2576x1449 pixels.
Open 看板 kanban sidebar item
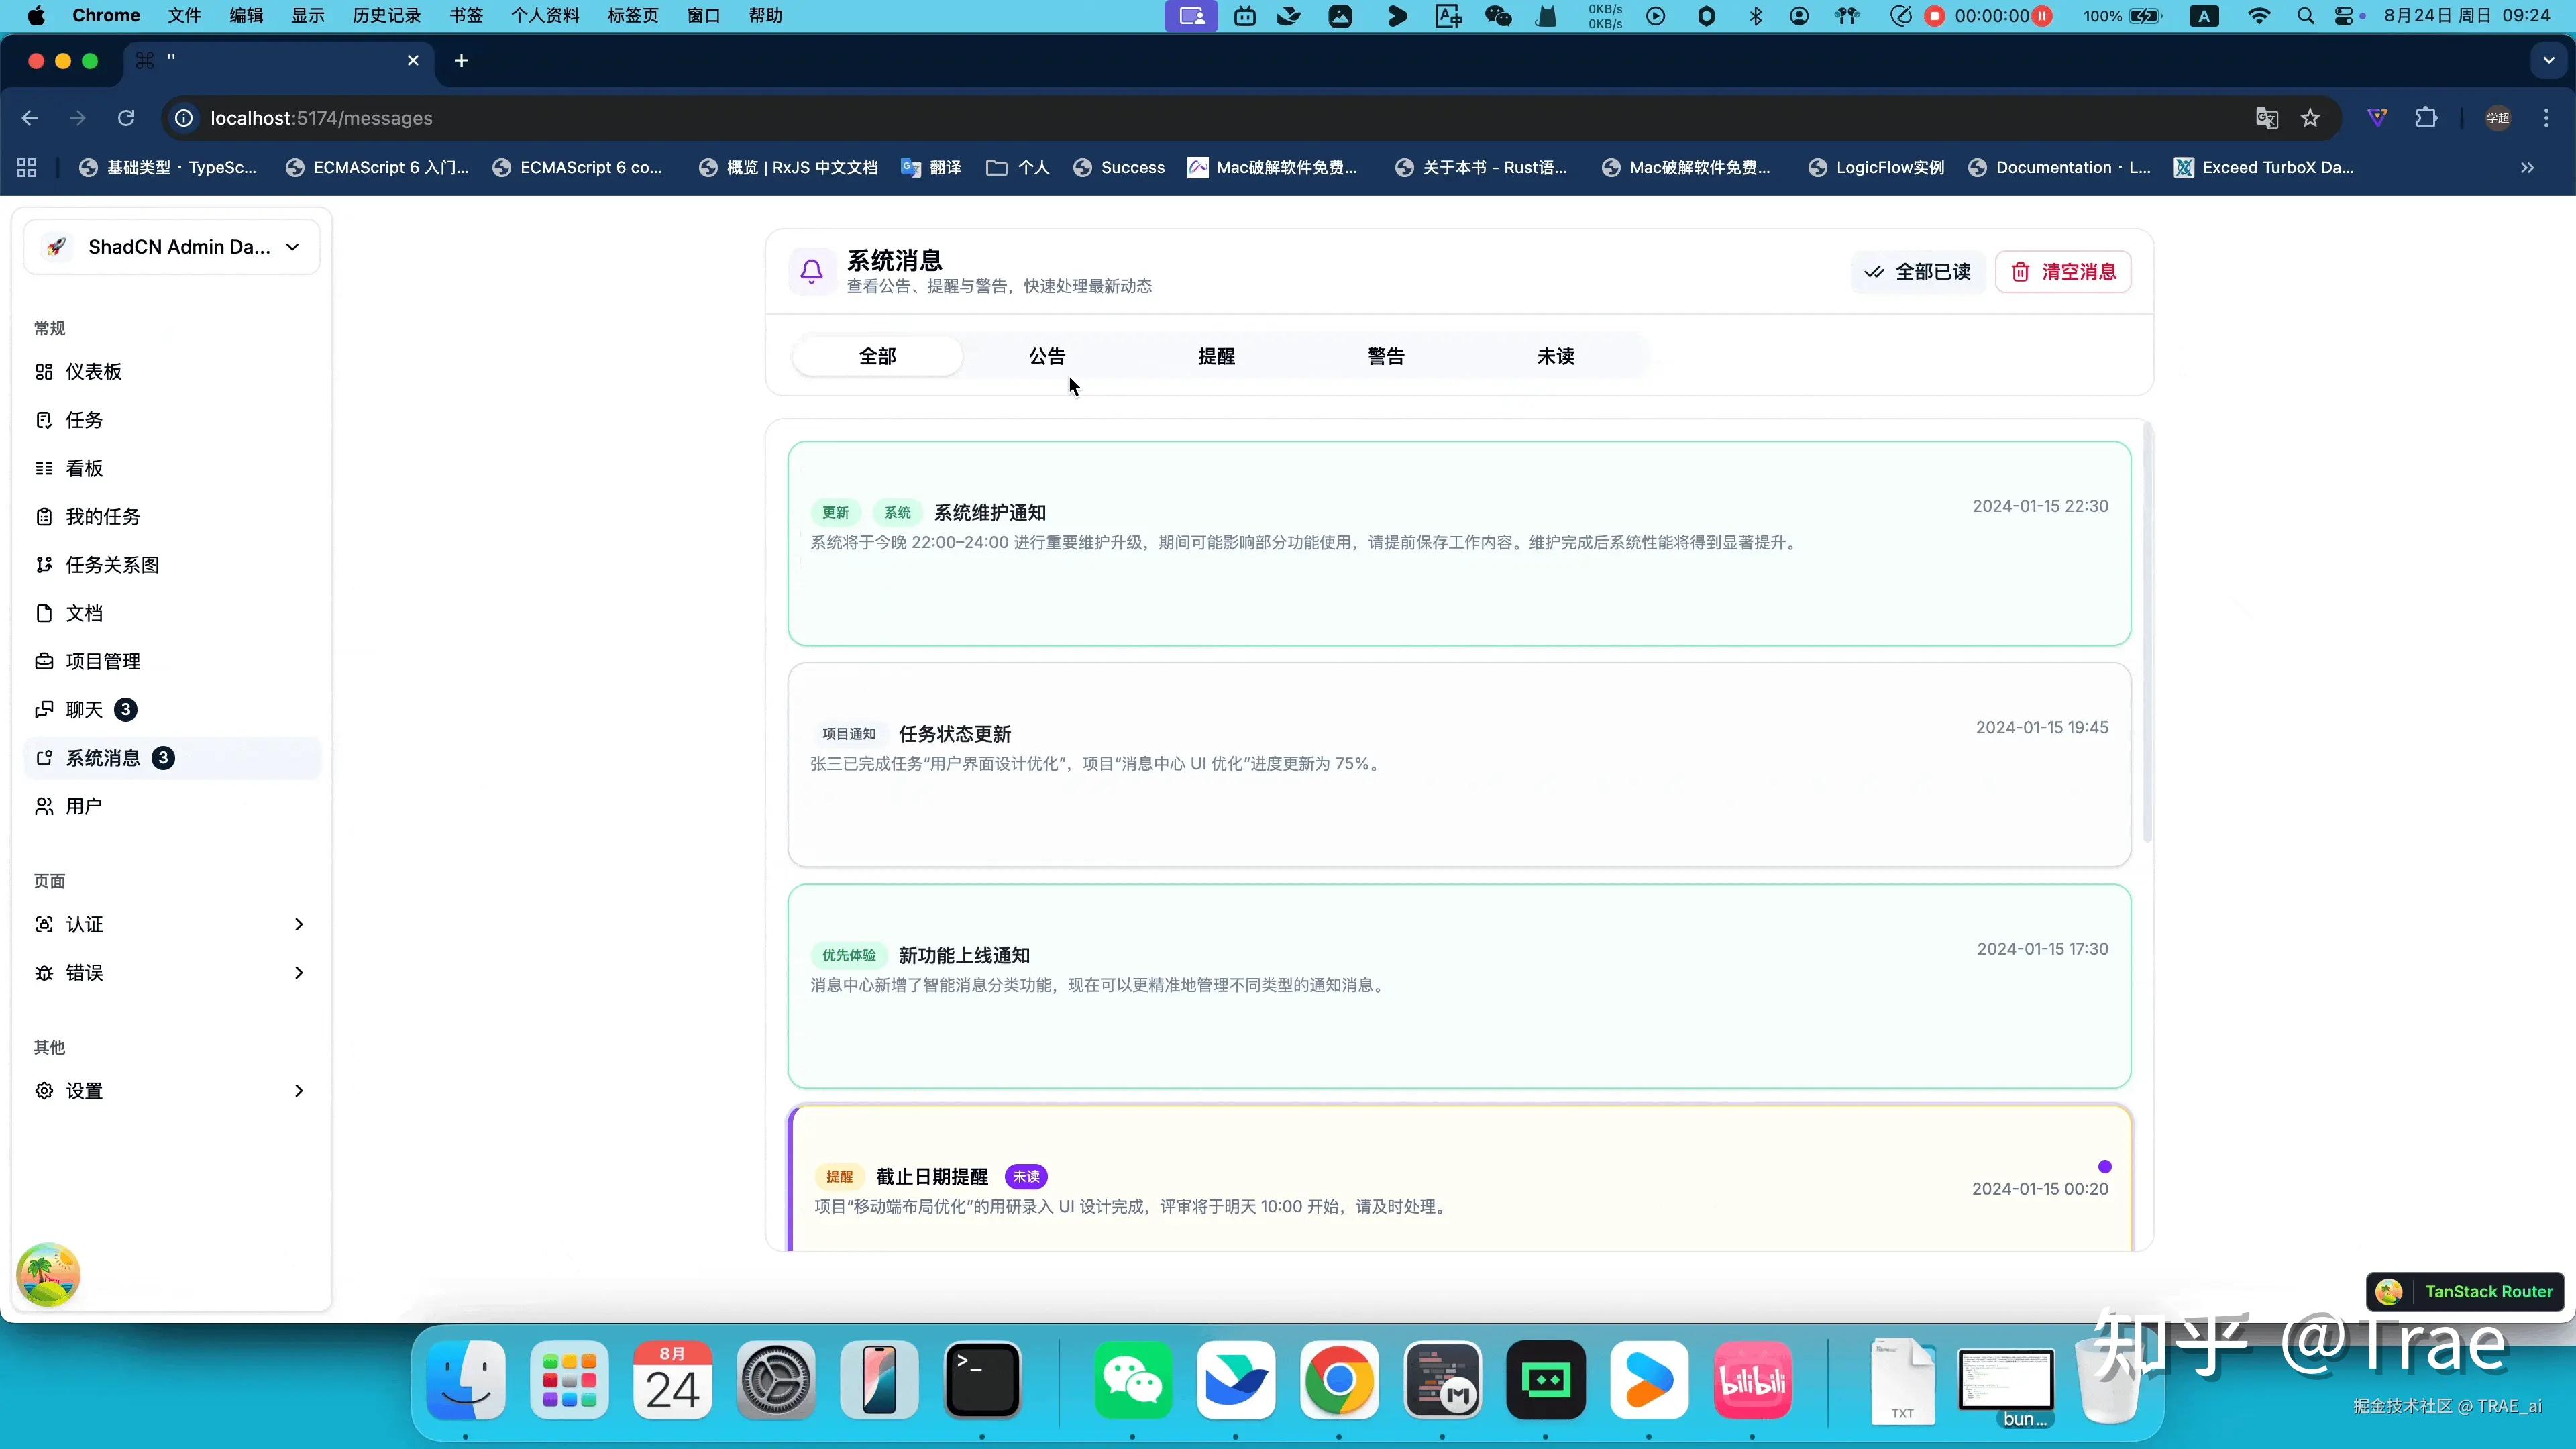click(84, 468)
